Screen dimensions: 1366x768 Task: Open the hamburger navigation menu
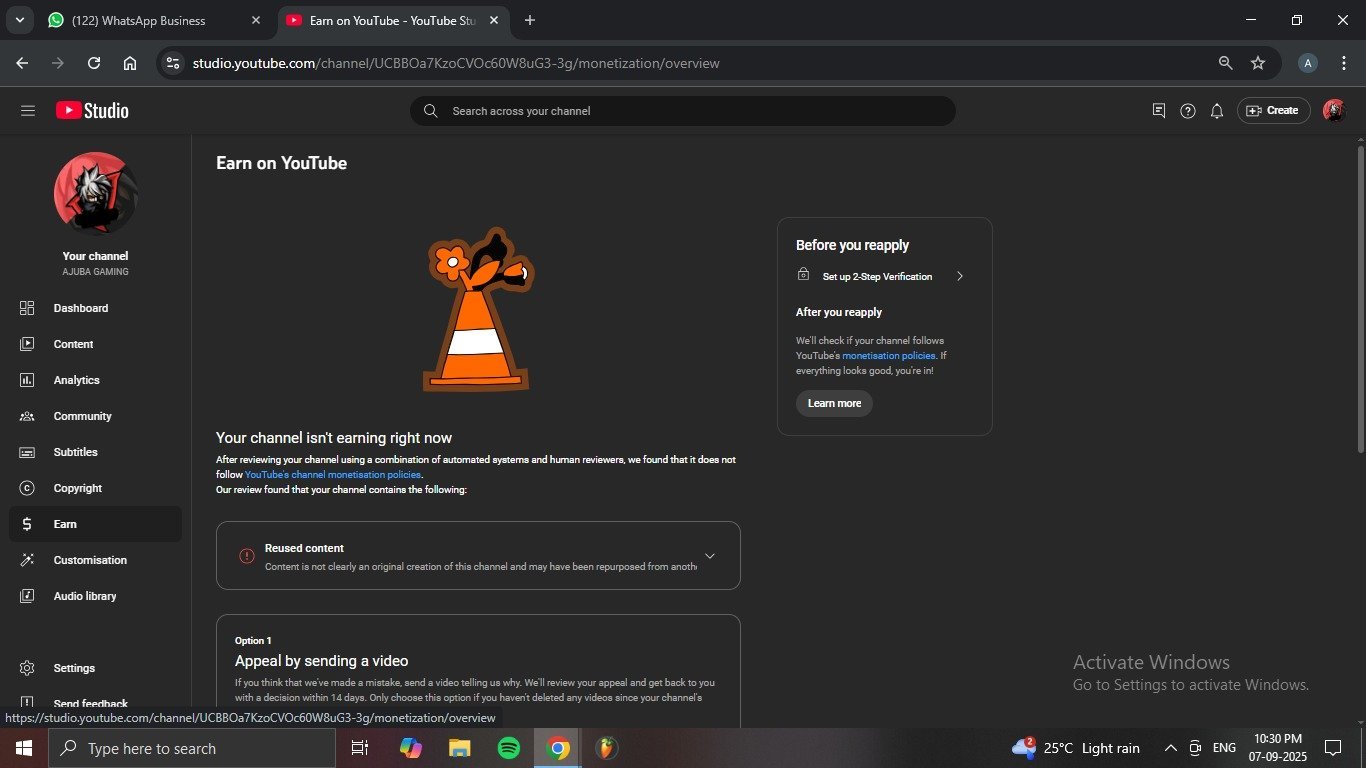coord(27,111)
